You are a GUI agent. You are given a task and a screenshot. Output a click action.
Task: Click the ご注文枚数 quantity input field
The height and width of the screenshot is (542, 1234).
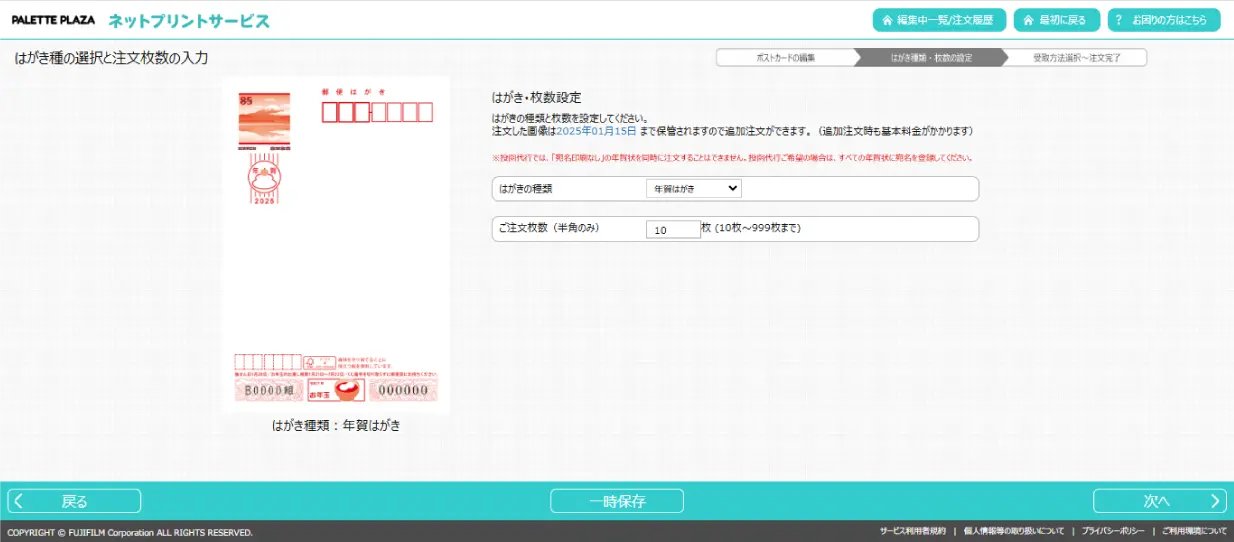pyautogui.click(x=673, y=229)
